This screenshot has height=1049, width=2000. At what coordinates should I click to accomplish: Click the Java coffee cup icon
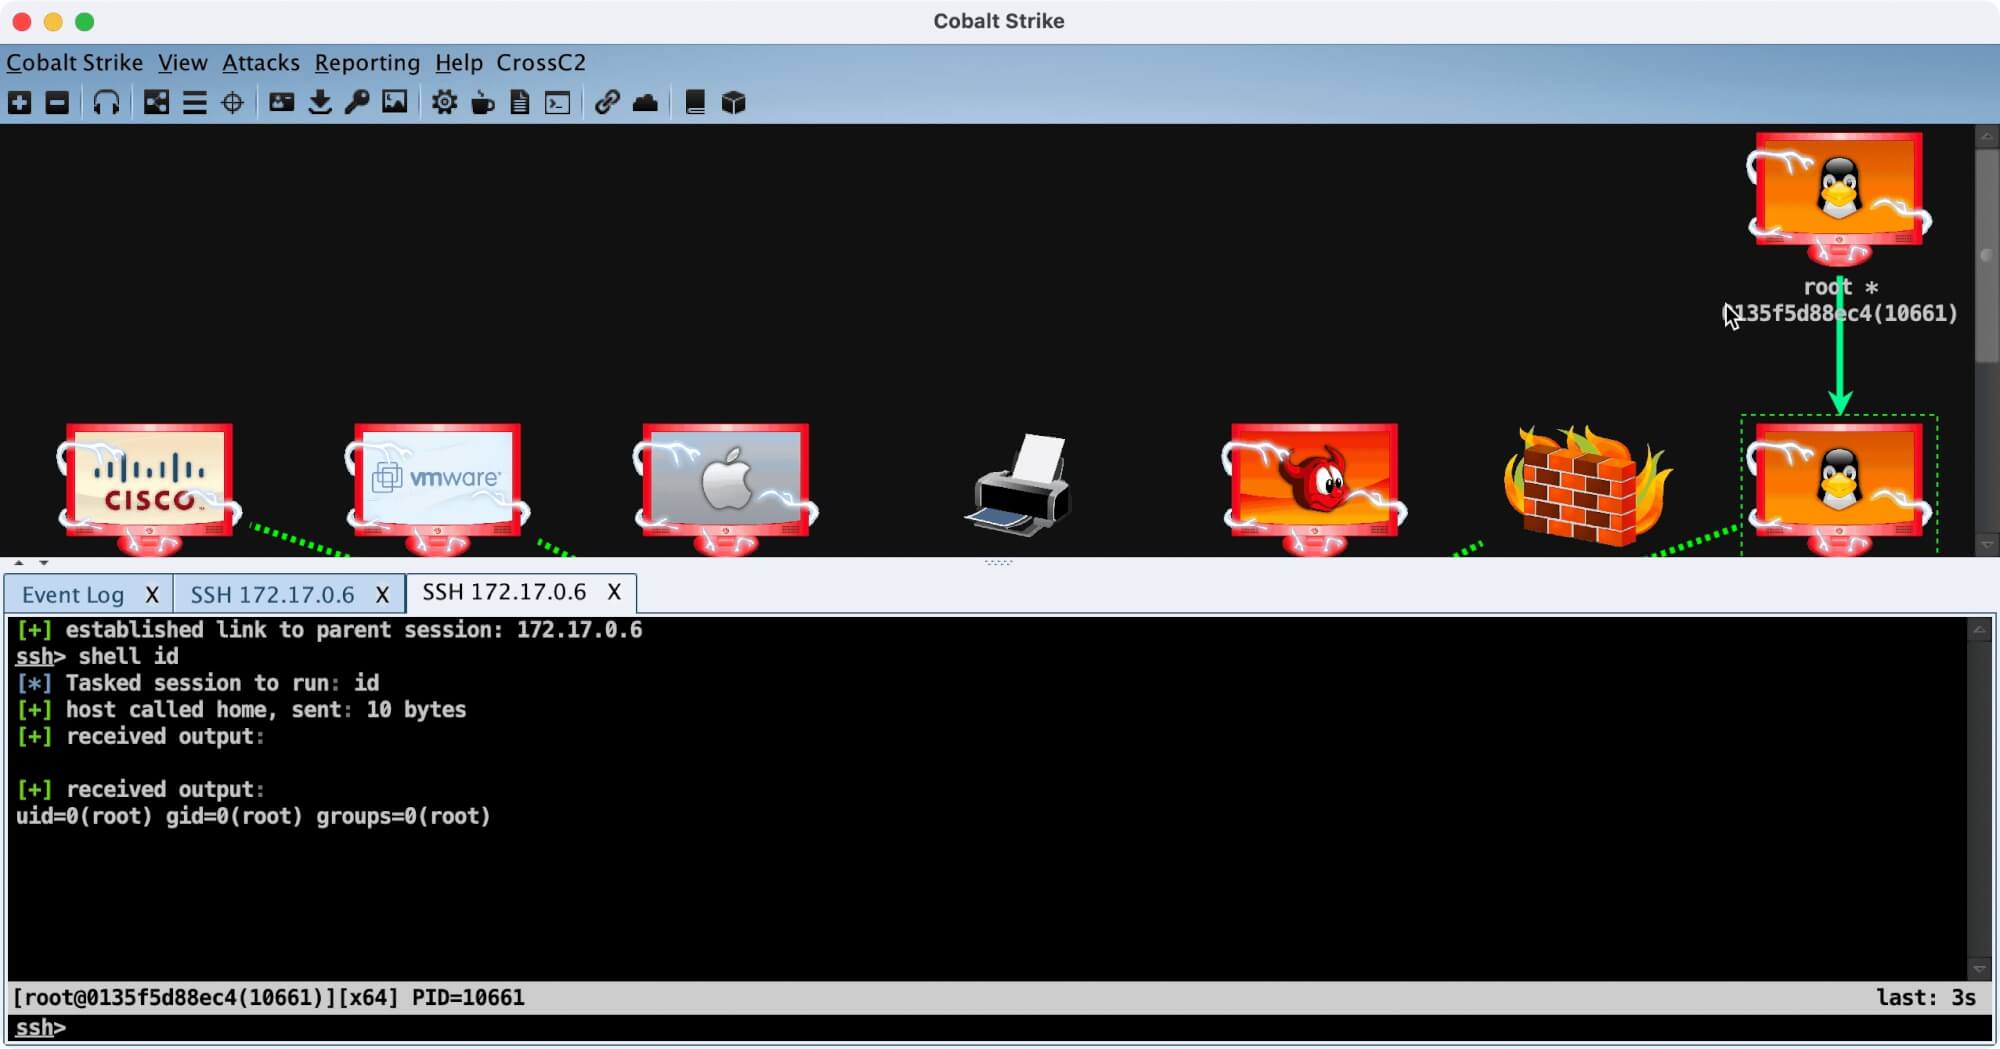pos(483,103)
